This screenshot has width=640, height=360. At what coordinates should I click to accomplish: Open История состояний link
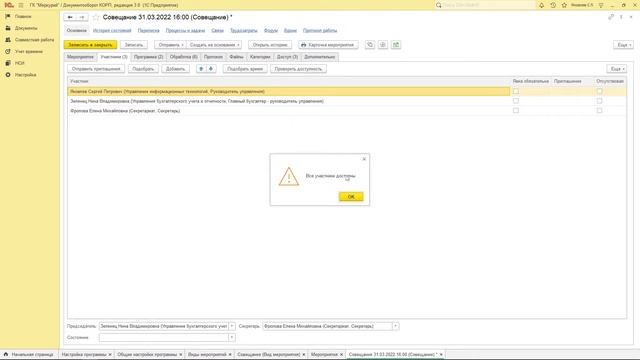[x=112, y=31]
